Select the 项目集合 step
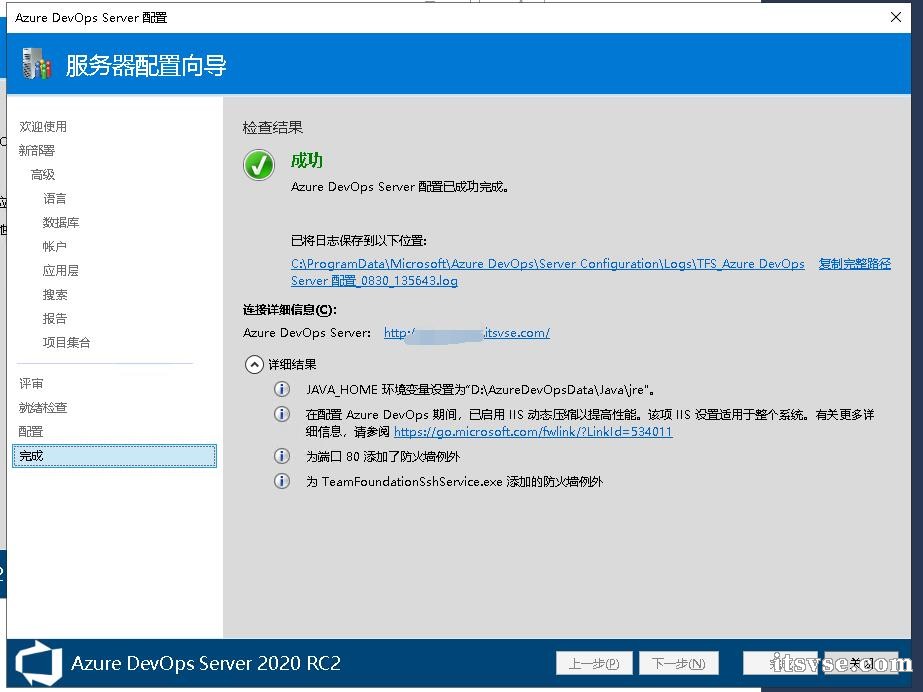This screenshot has height=692, width=923. [x=67, y=342]
